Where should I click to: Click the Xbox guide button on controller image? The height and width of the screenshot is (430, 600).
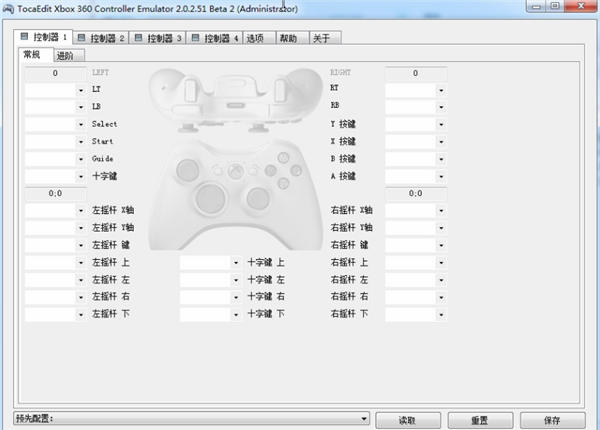tap(236, 171)
